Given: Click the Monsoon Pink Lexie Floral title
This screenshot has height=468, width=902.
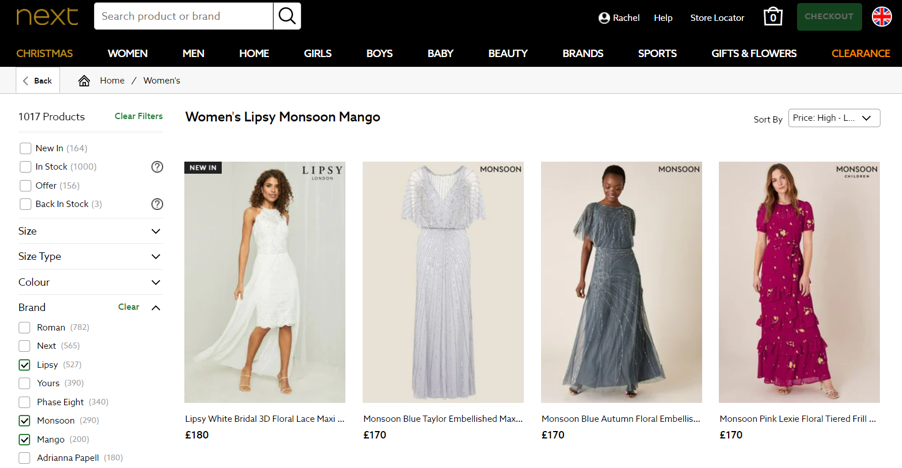Looking at the screenshot, I should point(798,419).
